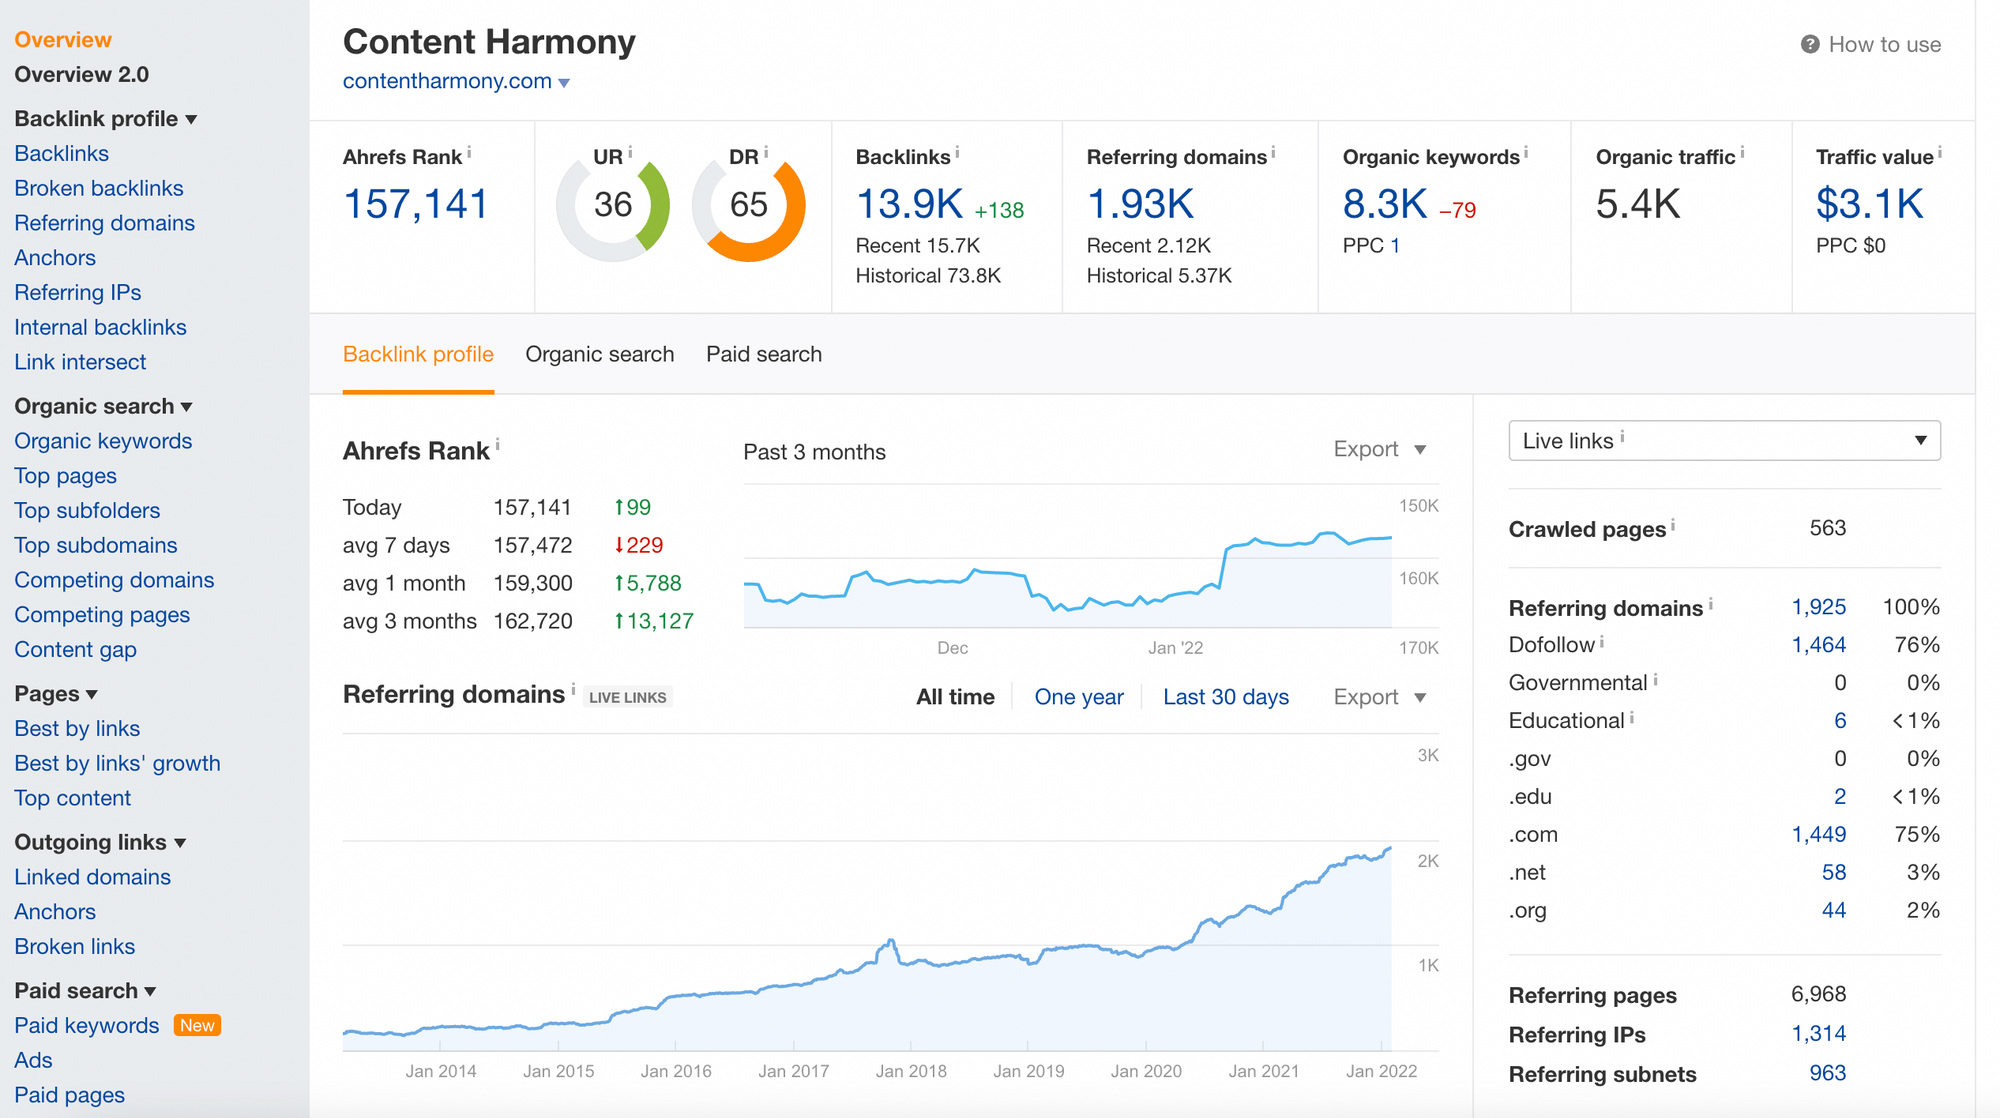This screenshot has height=1118, width=2000.
Task: Click info icon beside DR gauge label
Action: pos(766,153)
